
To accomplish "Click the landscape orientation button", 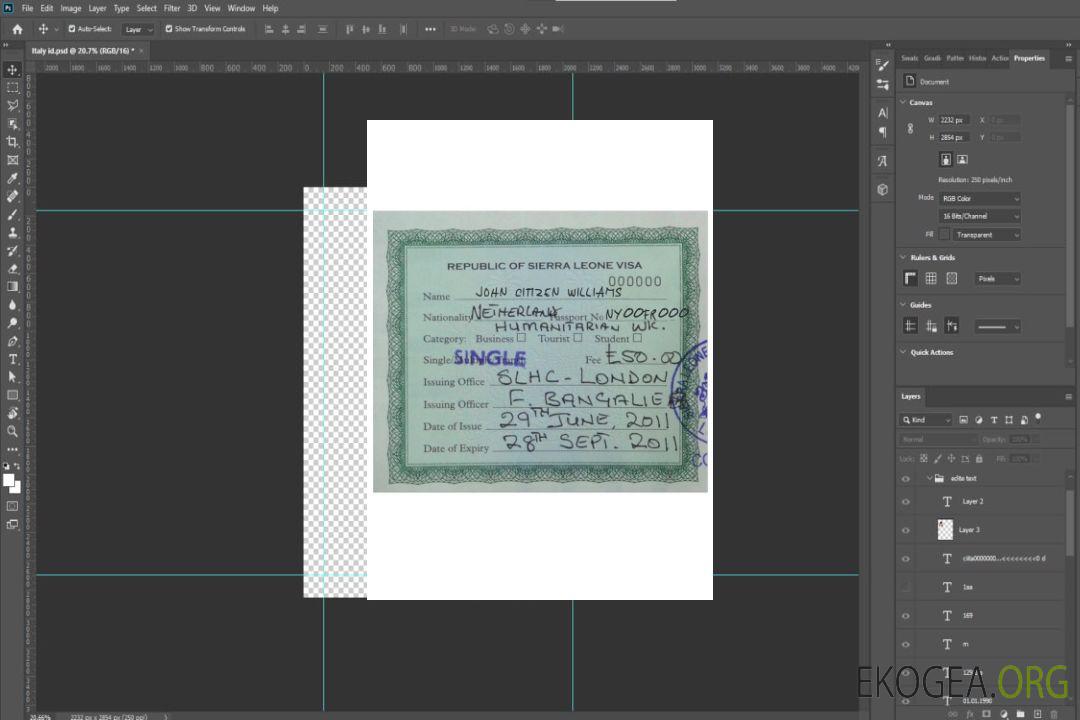I will (x=962, y=159).
